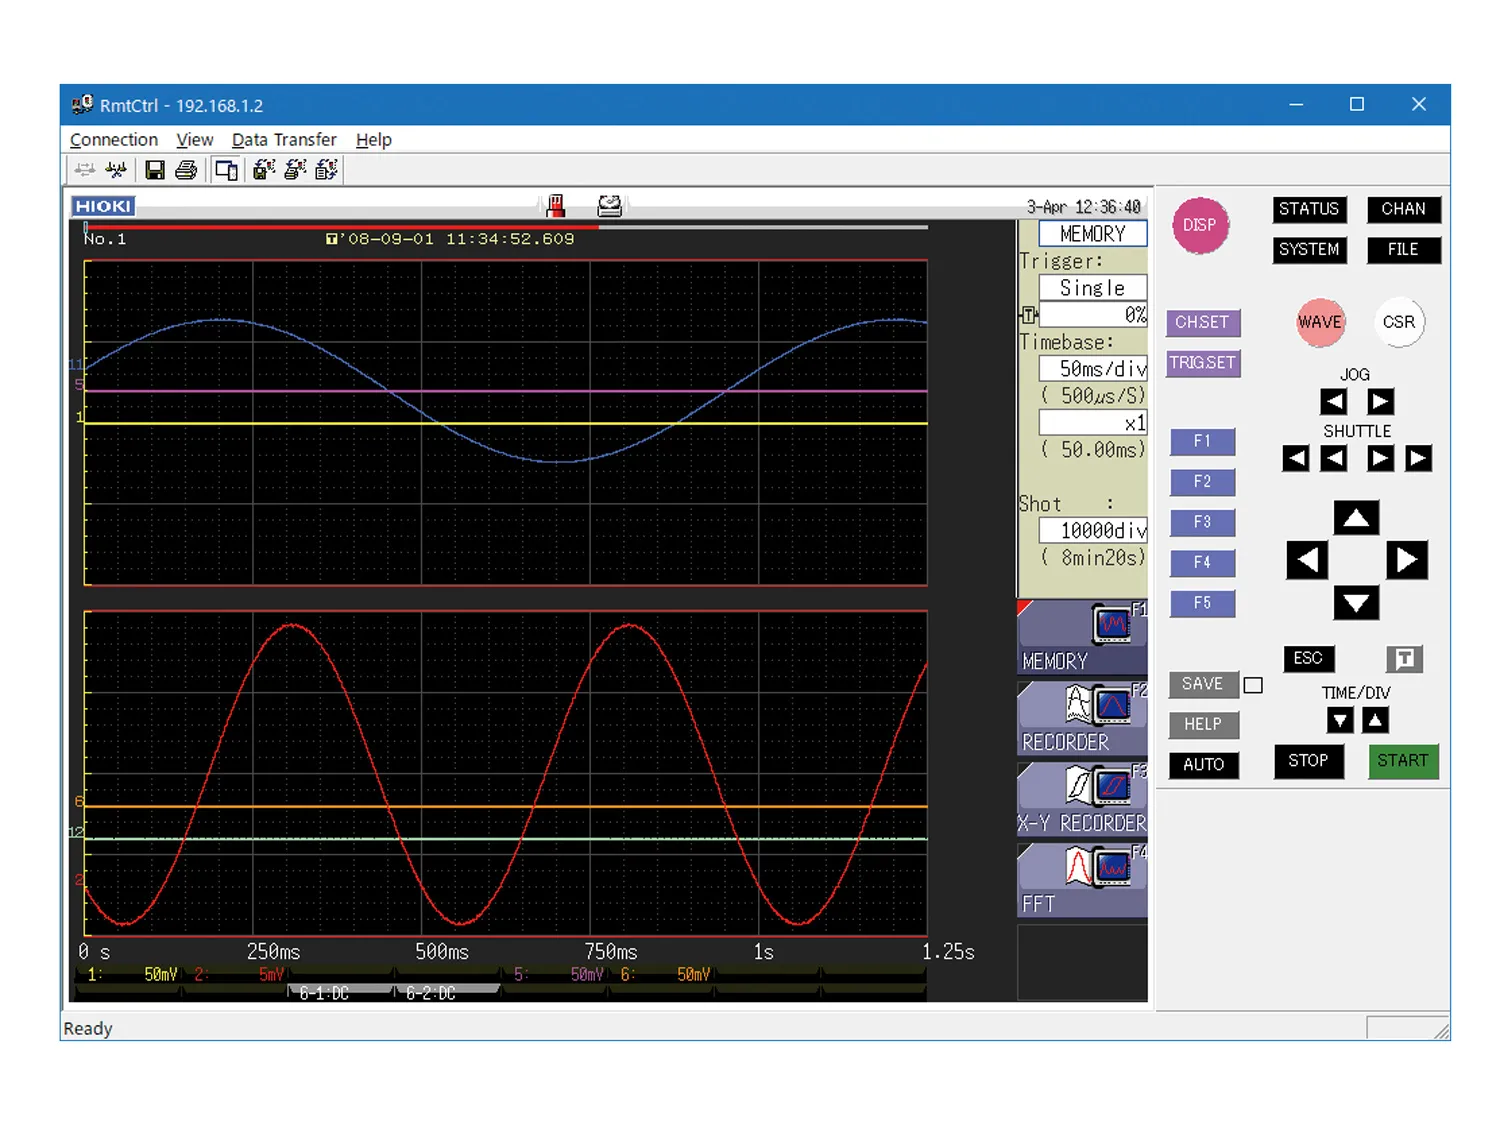The width and height of the screenshot is (1500, 1125).
Task: Toggle the checkbox beside SAVE
Action: click(1254, 685)
